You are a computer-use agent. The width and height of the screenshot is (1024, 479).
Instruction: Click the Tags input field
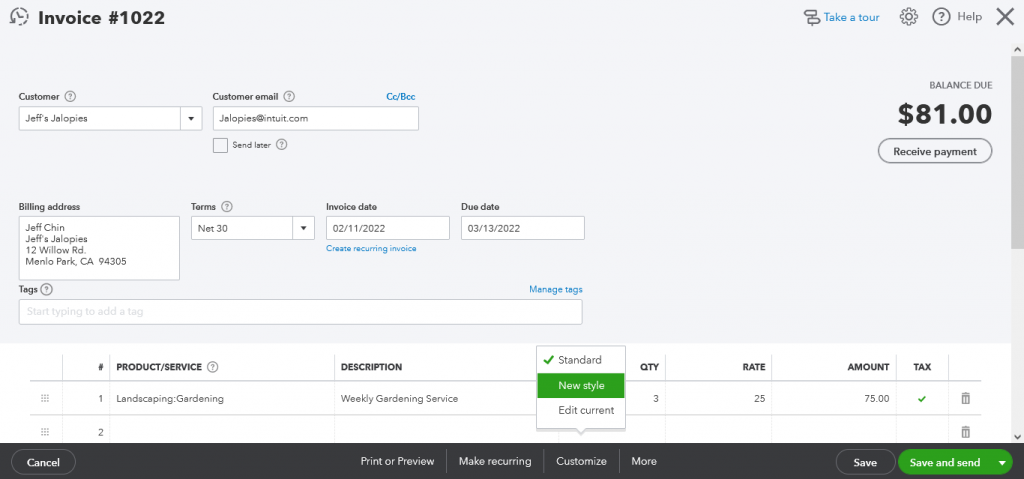(x=300, y=312)
